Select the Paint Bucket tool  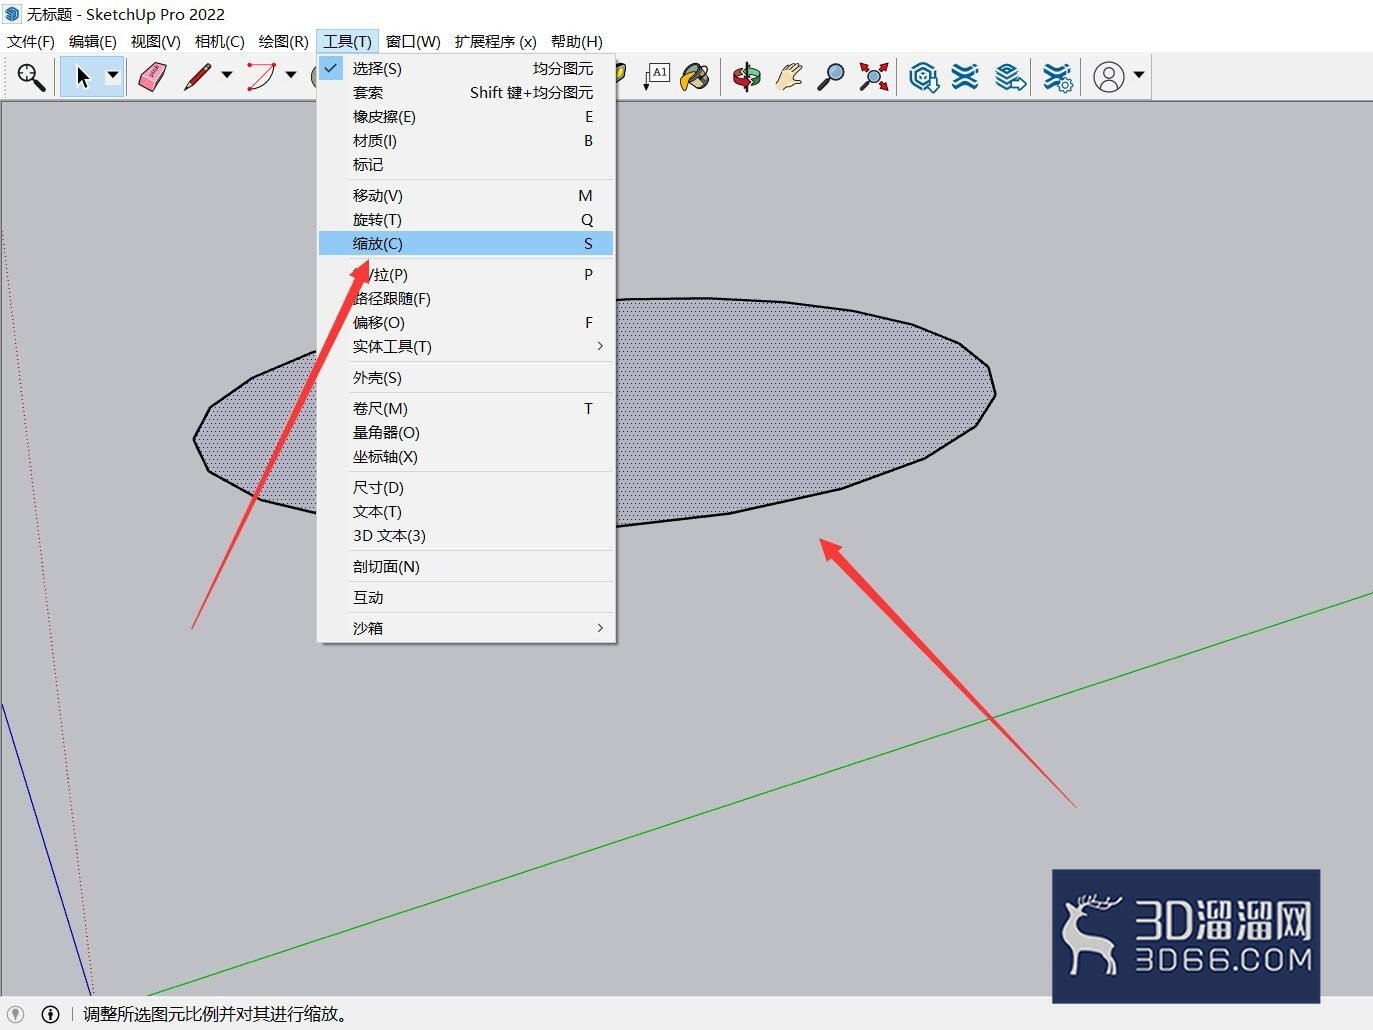[695, 77]
